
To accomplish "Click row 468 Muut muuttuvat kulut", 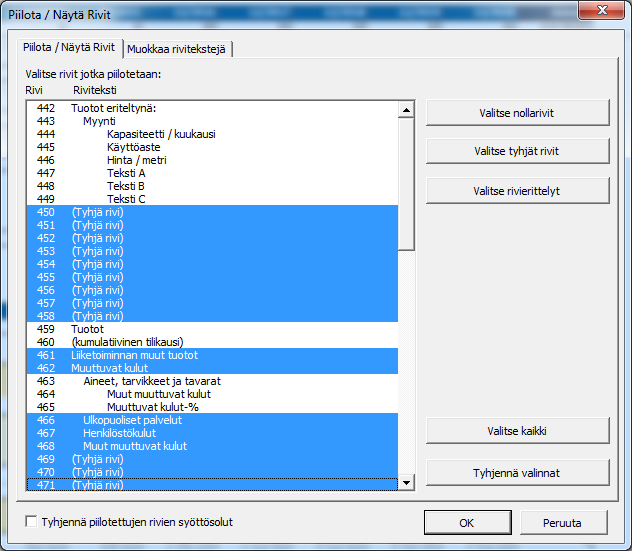I will coord(212,446).
